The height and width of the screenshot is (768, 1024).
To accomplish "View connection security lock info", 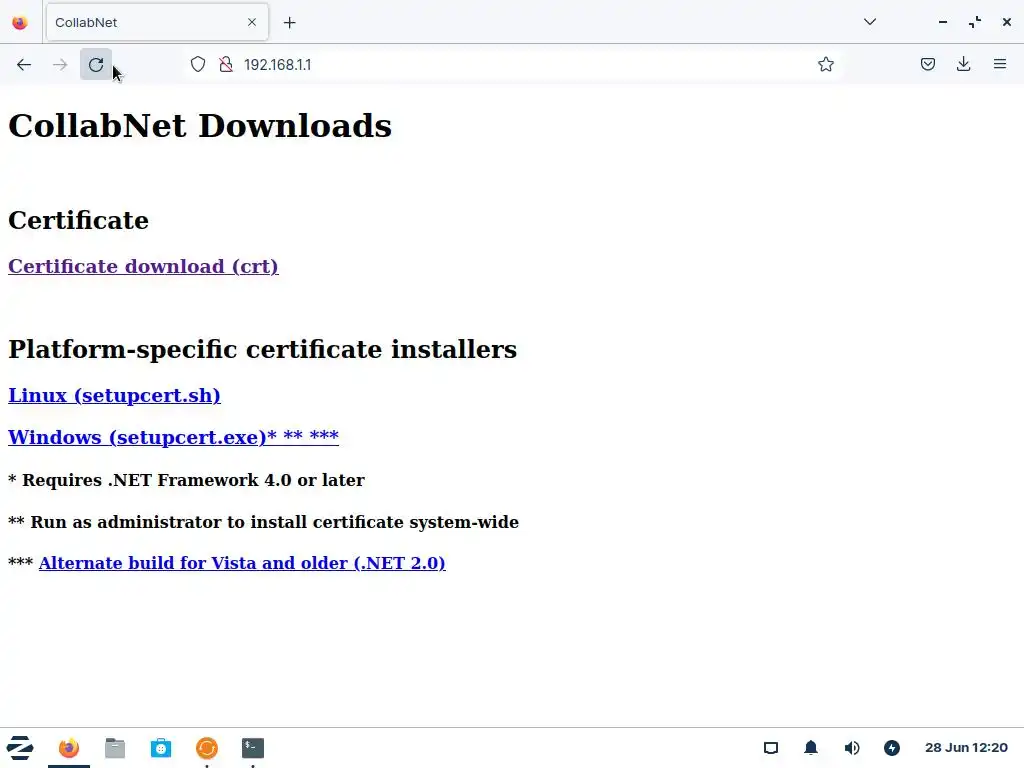I will 226,65.
